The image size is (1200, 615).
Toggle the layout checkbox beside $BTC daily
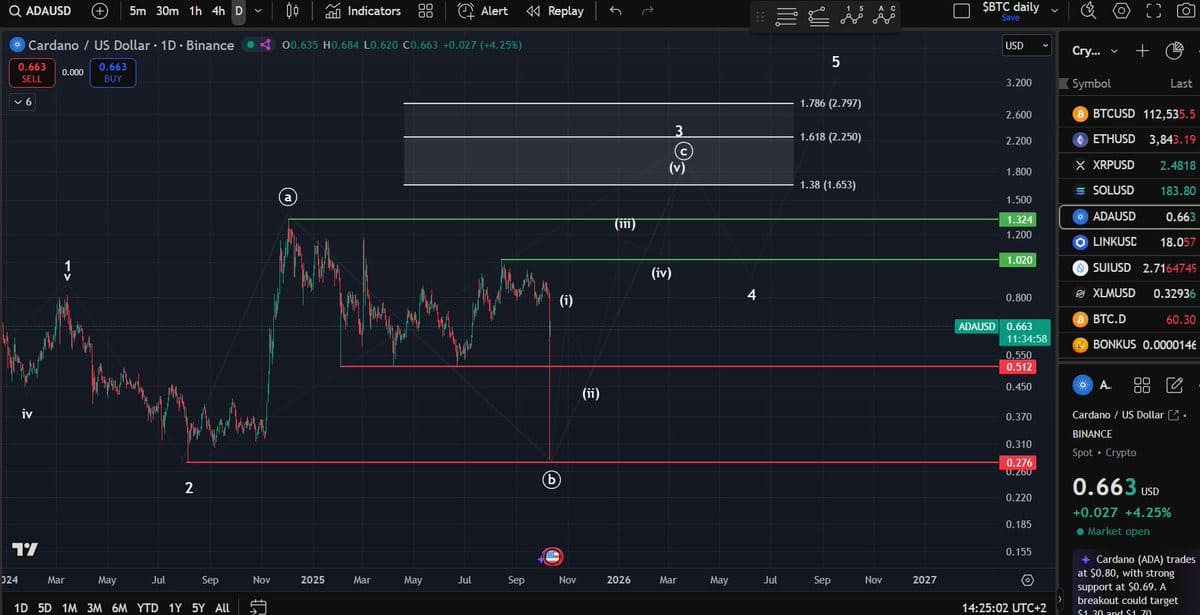[962, 11]
